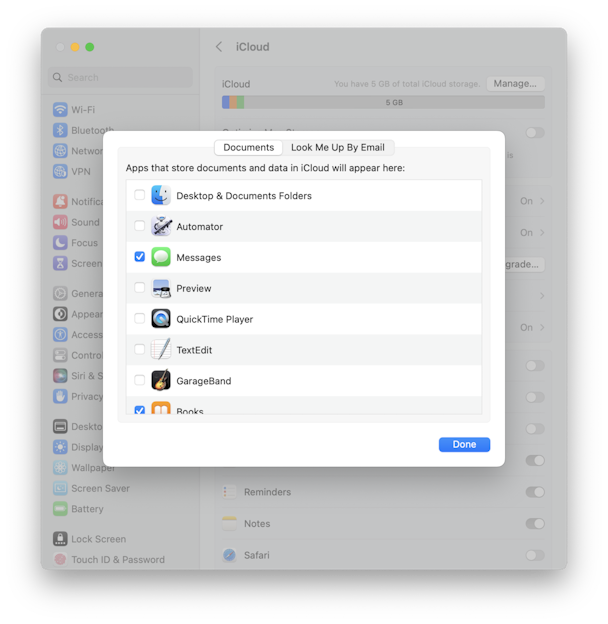Check the TextEdit checkbox
The image size is (608, 624).
pos(139,349)
